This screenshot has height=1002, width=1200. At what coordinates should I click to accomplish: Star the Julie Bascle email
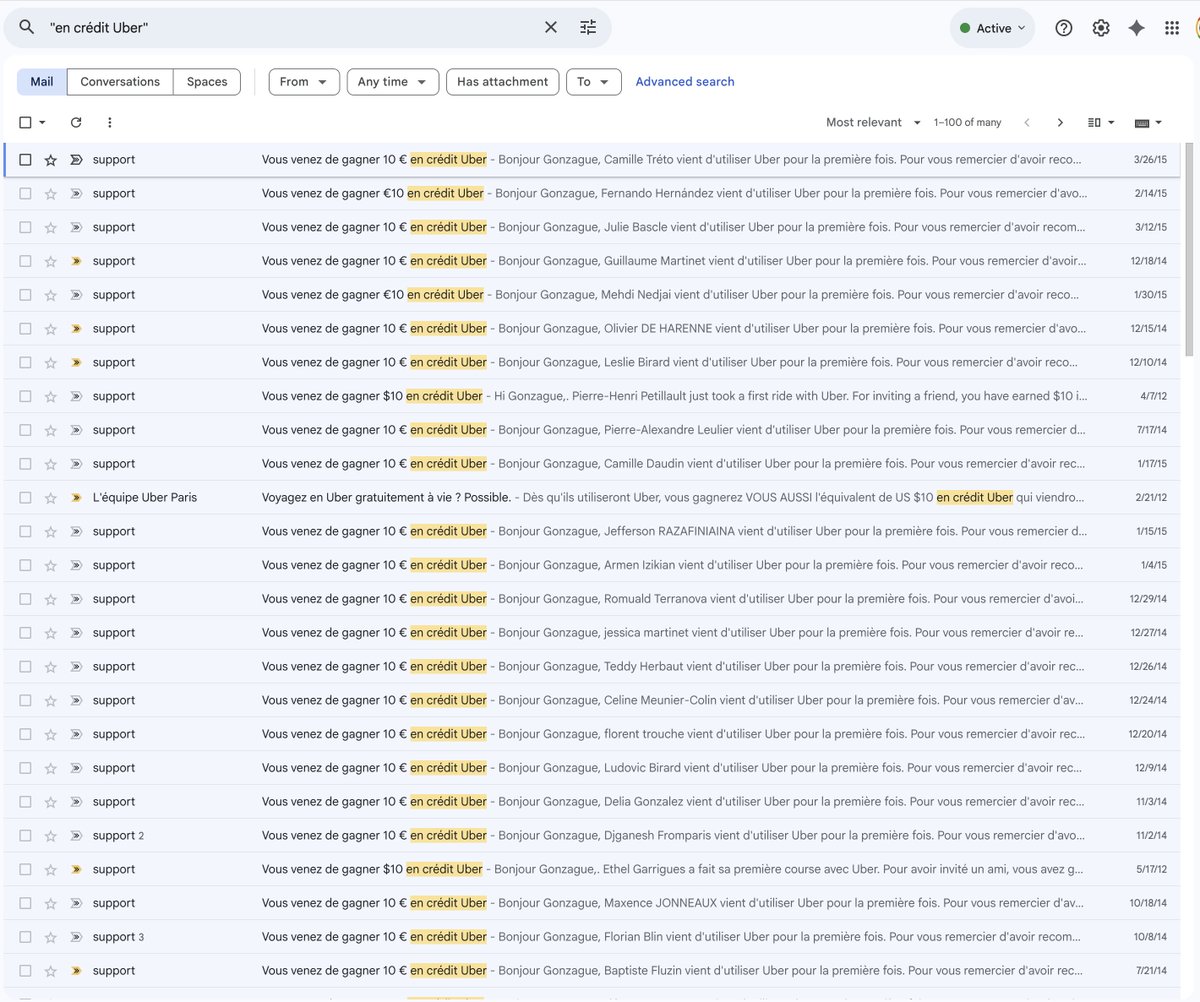point(51,227)
